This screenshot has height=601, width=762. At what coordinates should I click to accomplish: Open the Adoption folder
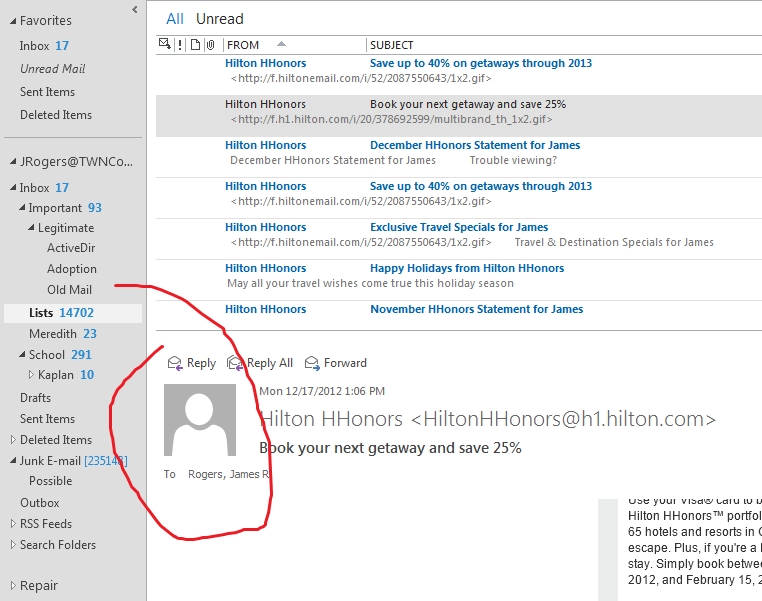72,269
